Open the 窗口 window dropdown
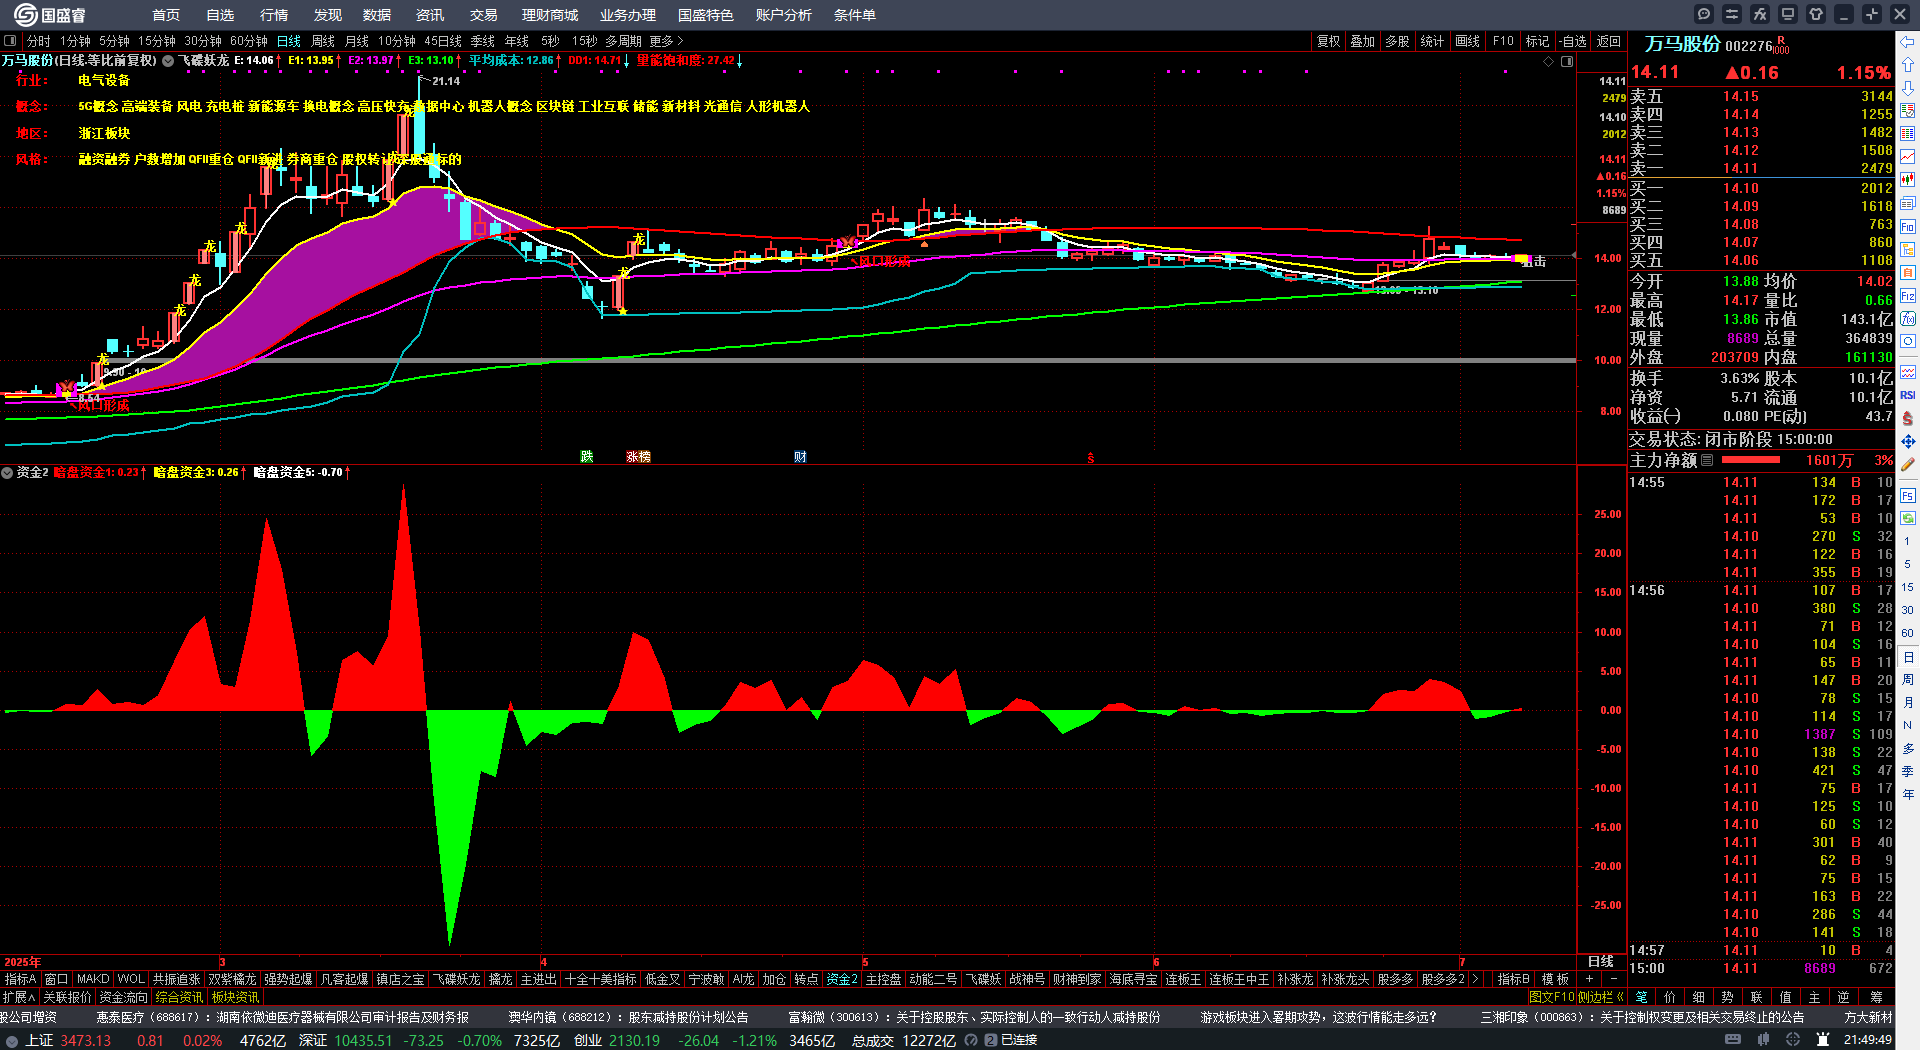This screenshot has height=1050, width=1920. (56, 979)
